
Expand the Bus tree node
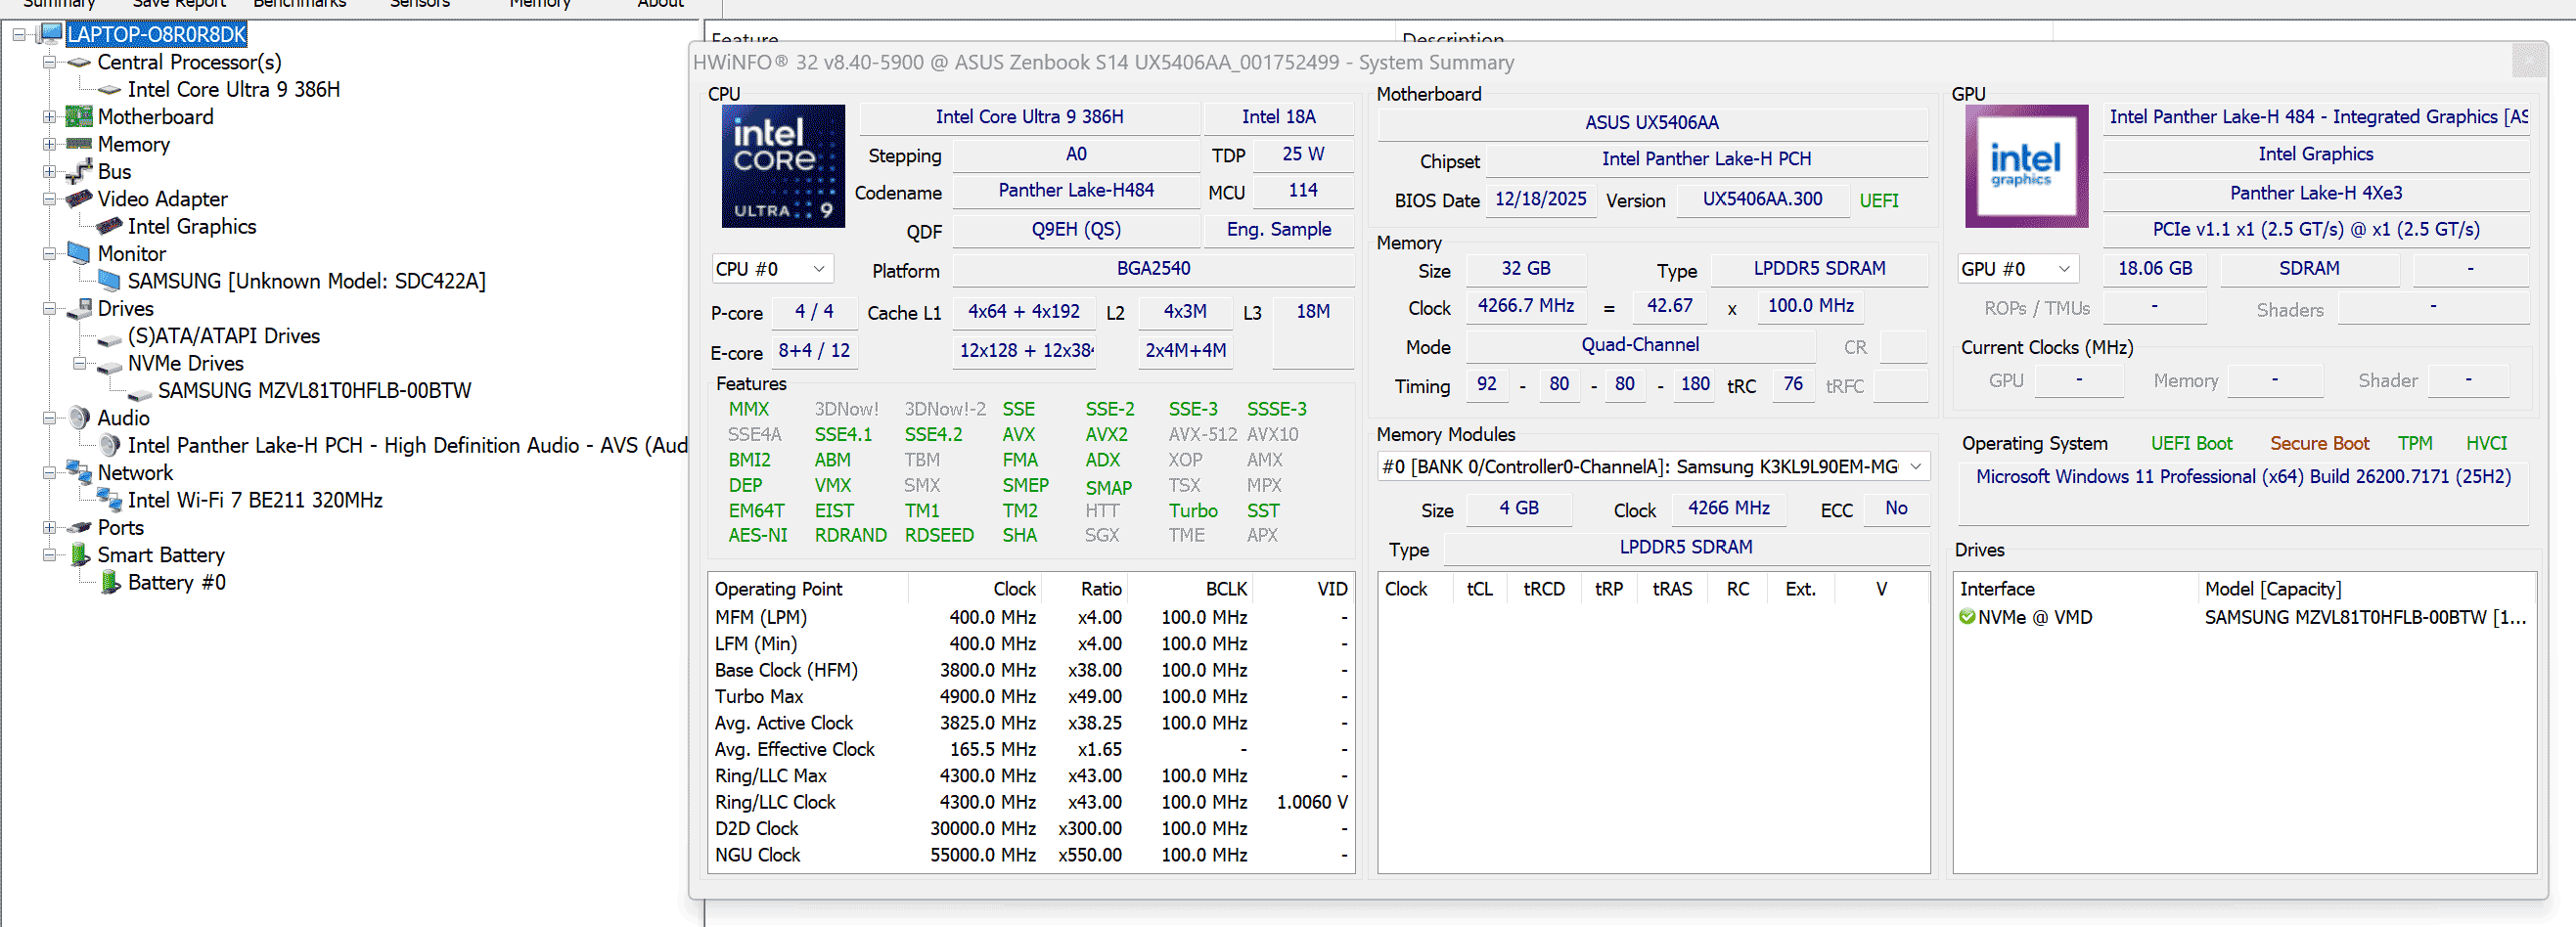(x=49, y=172)
